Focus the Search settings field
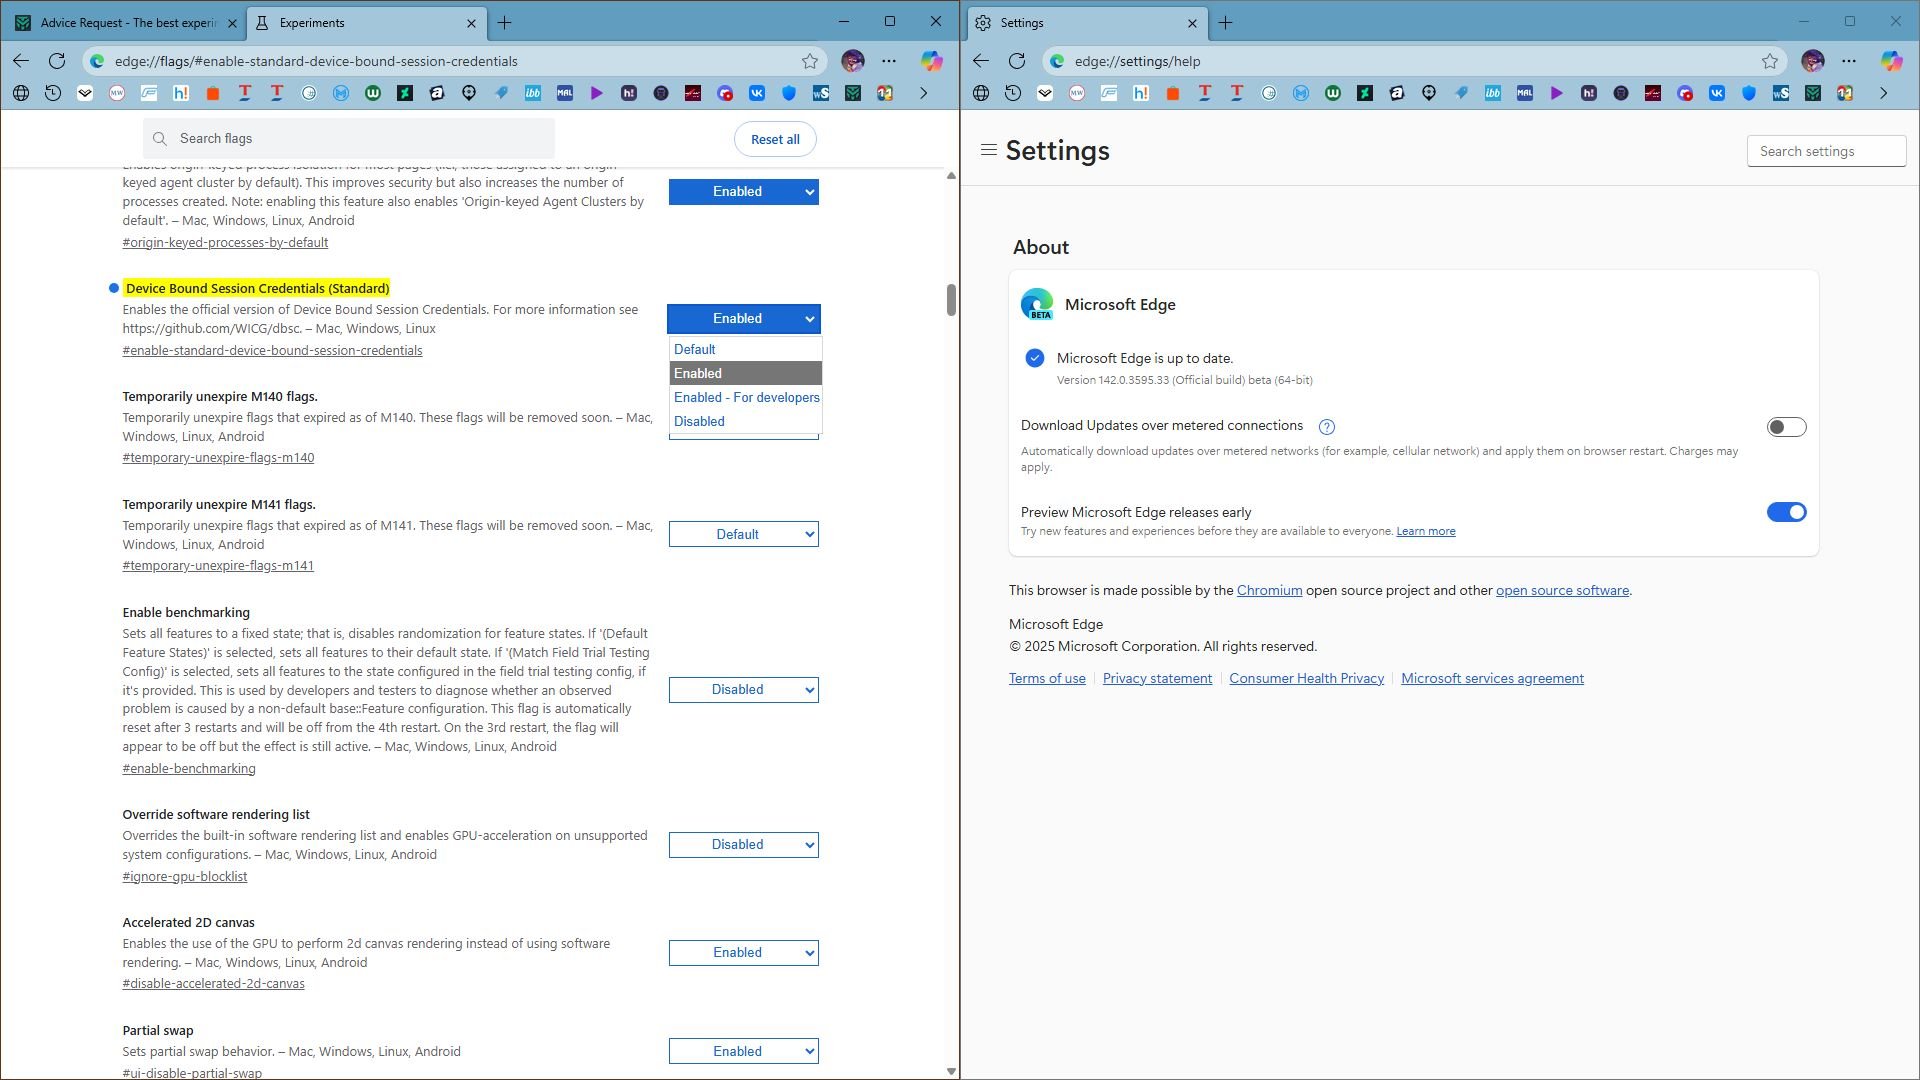Viewport: 1920px width, 1080px height. pyautogui.click(x=1826, y=151)
